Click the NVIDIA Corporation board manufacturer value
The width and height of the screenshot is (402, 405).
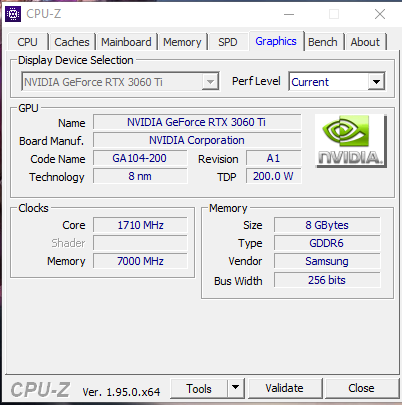[197, 140]
